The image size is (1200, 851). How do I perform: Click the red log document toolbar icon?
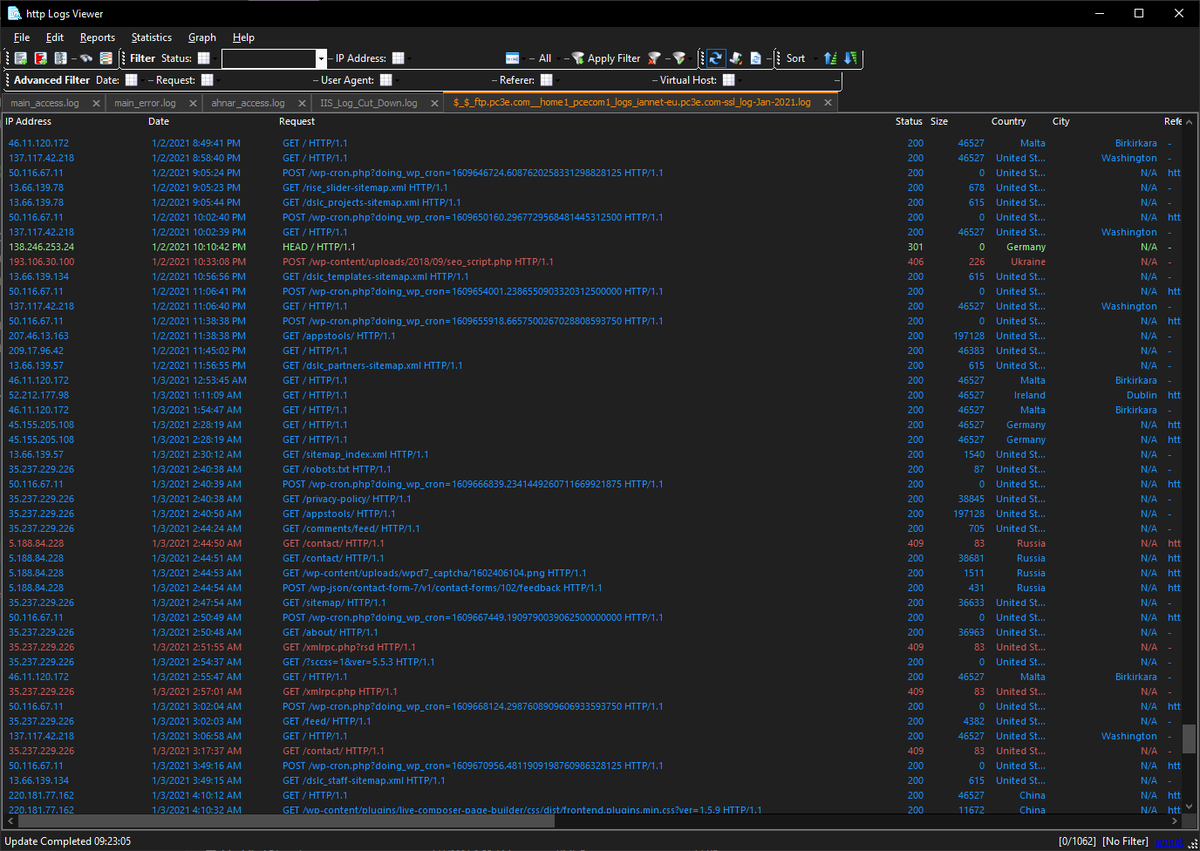(41, 58)
